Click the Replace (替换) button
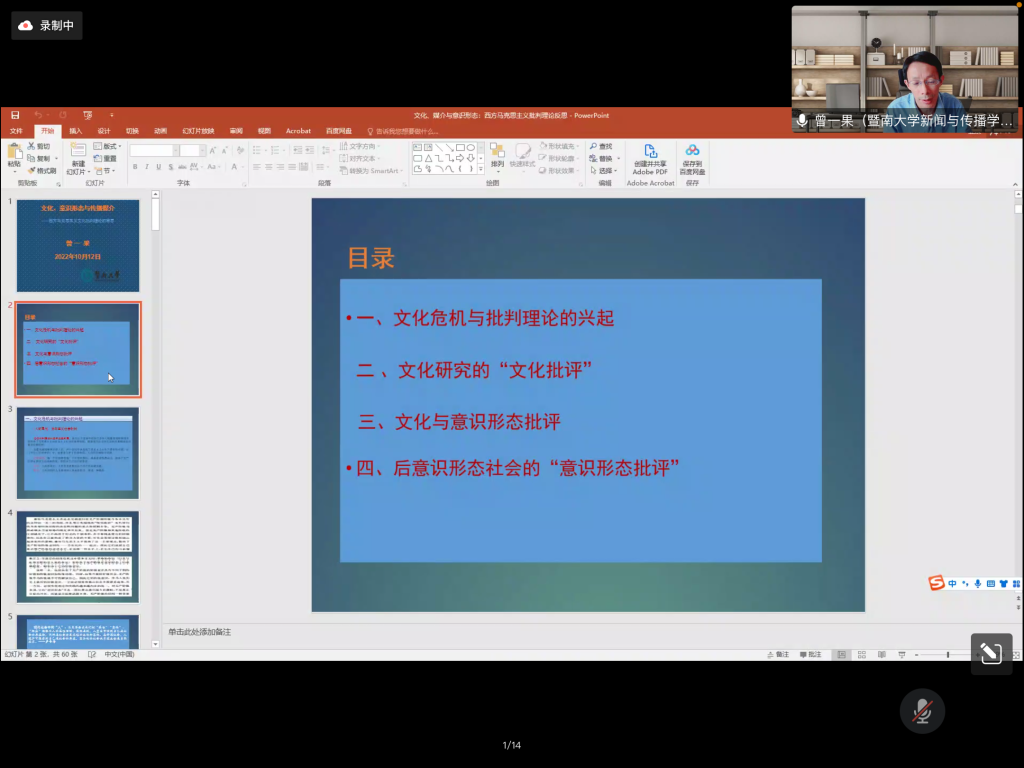The width and height of the screenshot is (1024, 768). click(x=602, y=158)
